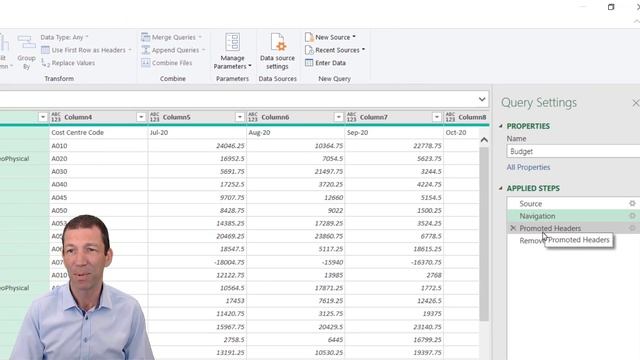This screenshot has height=360, width=640.
Task: Open Column6 filter dropdown
Action: click(338, 117)
